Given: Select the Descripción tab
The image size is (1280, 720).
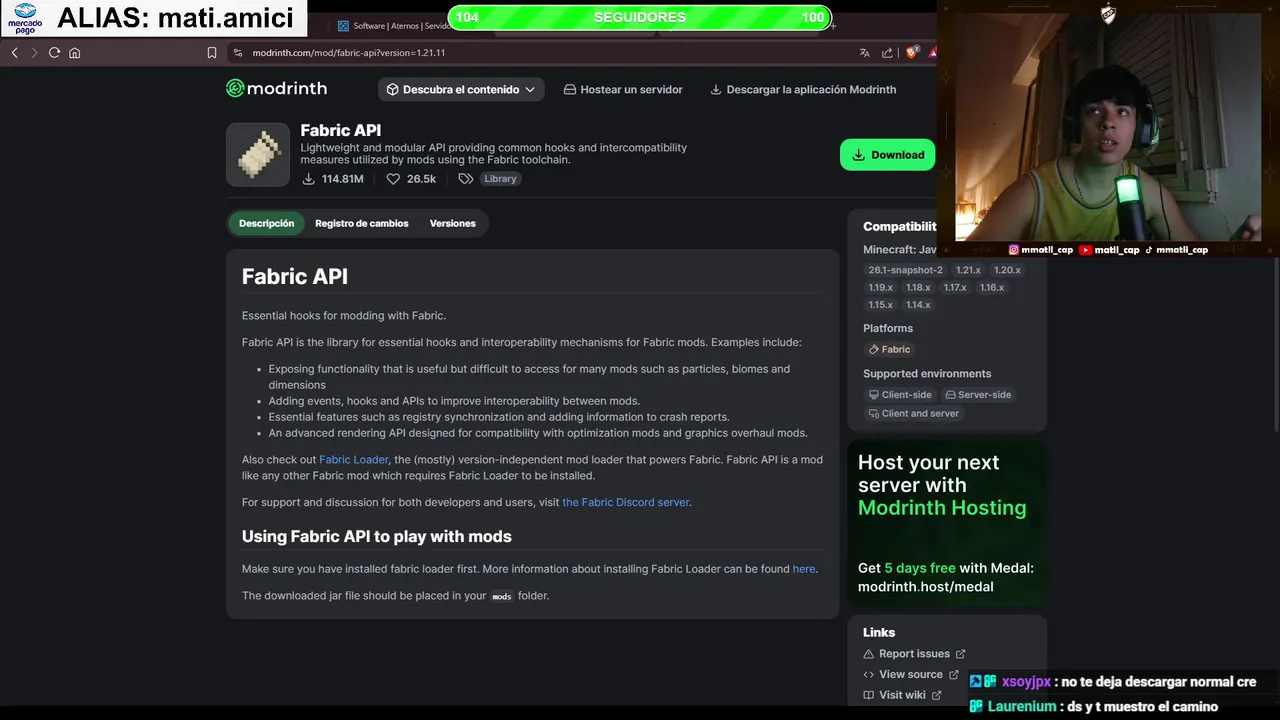Looking at the screenshot, I should [266, 223].
